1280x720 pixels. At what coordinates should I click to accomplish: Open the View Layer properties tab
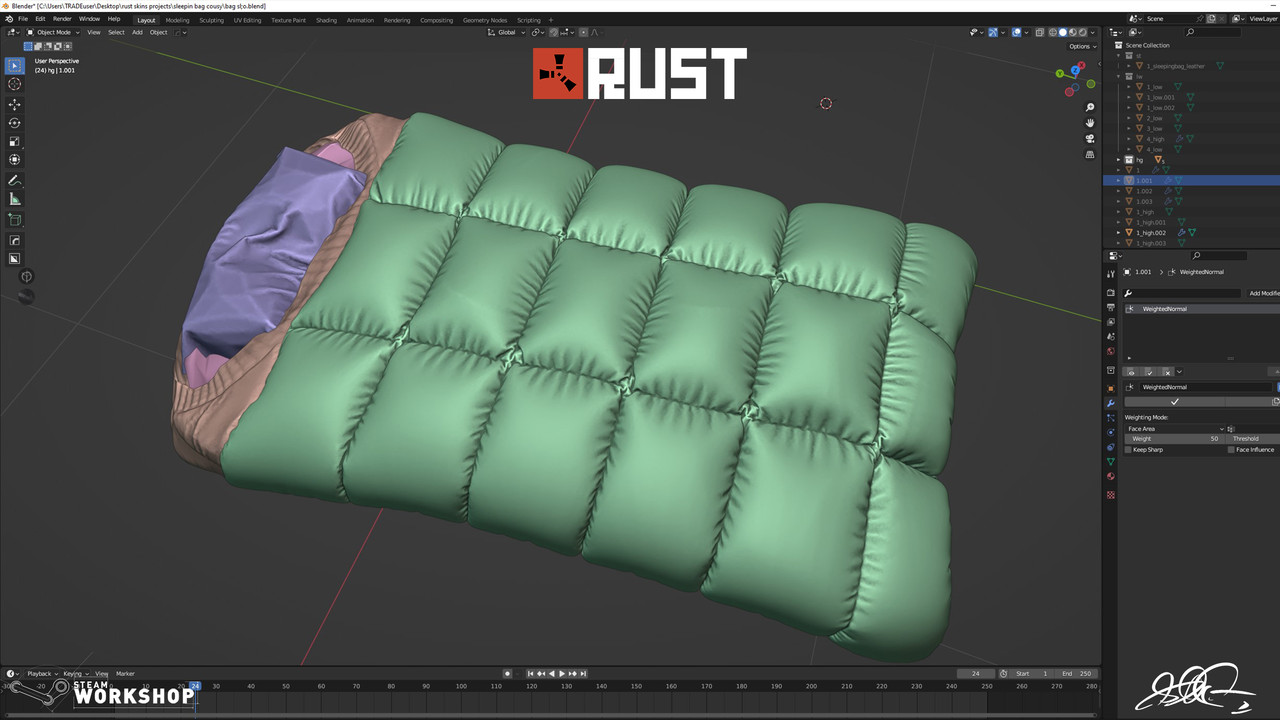point(1110,322)
